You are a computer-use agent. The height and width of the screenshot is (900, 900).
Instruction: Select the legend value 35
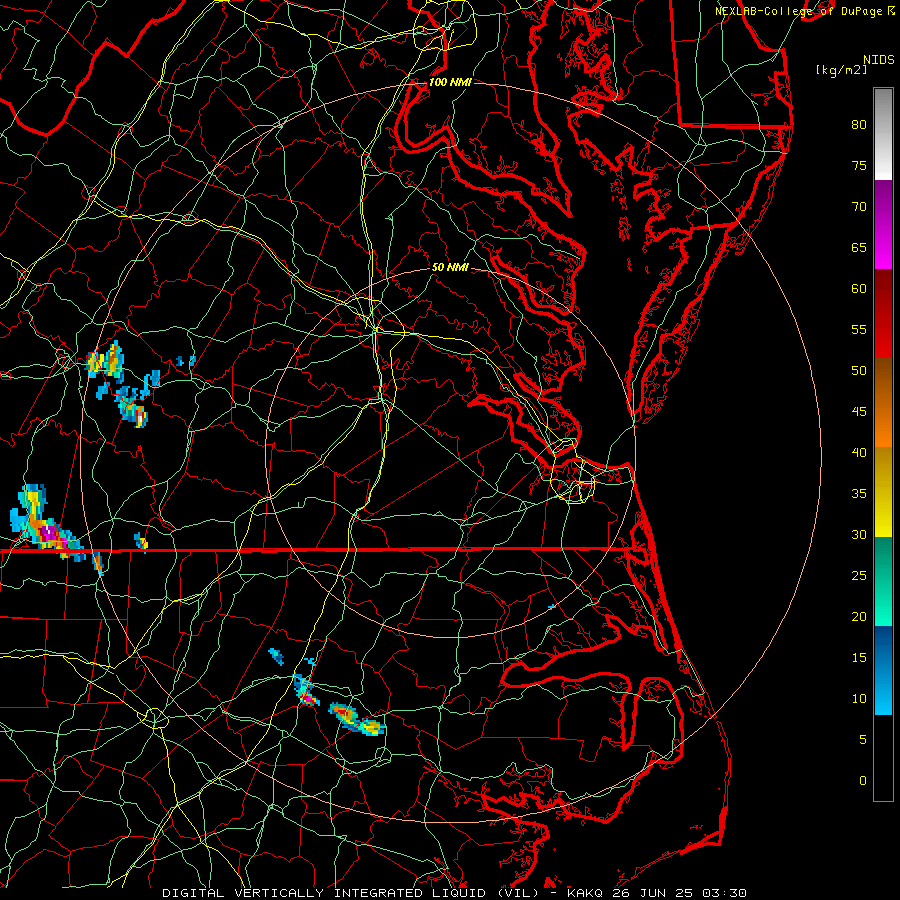(859, 494)
